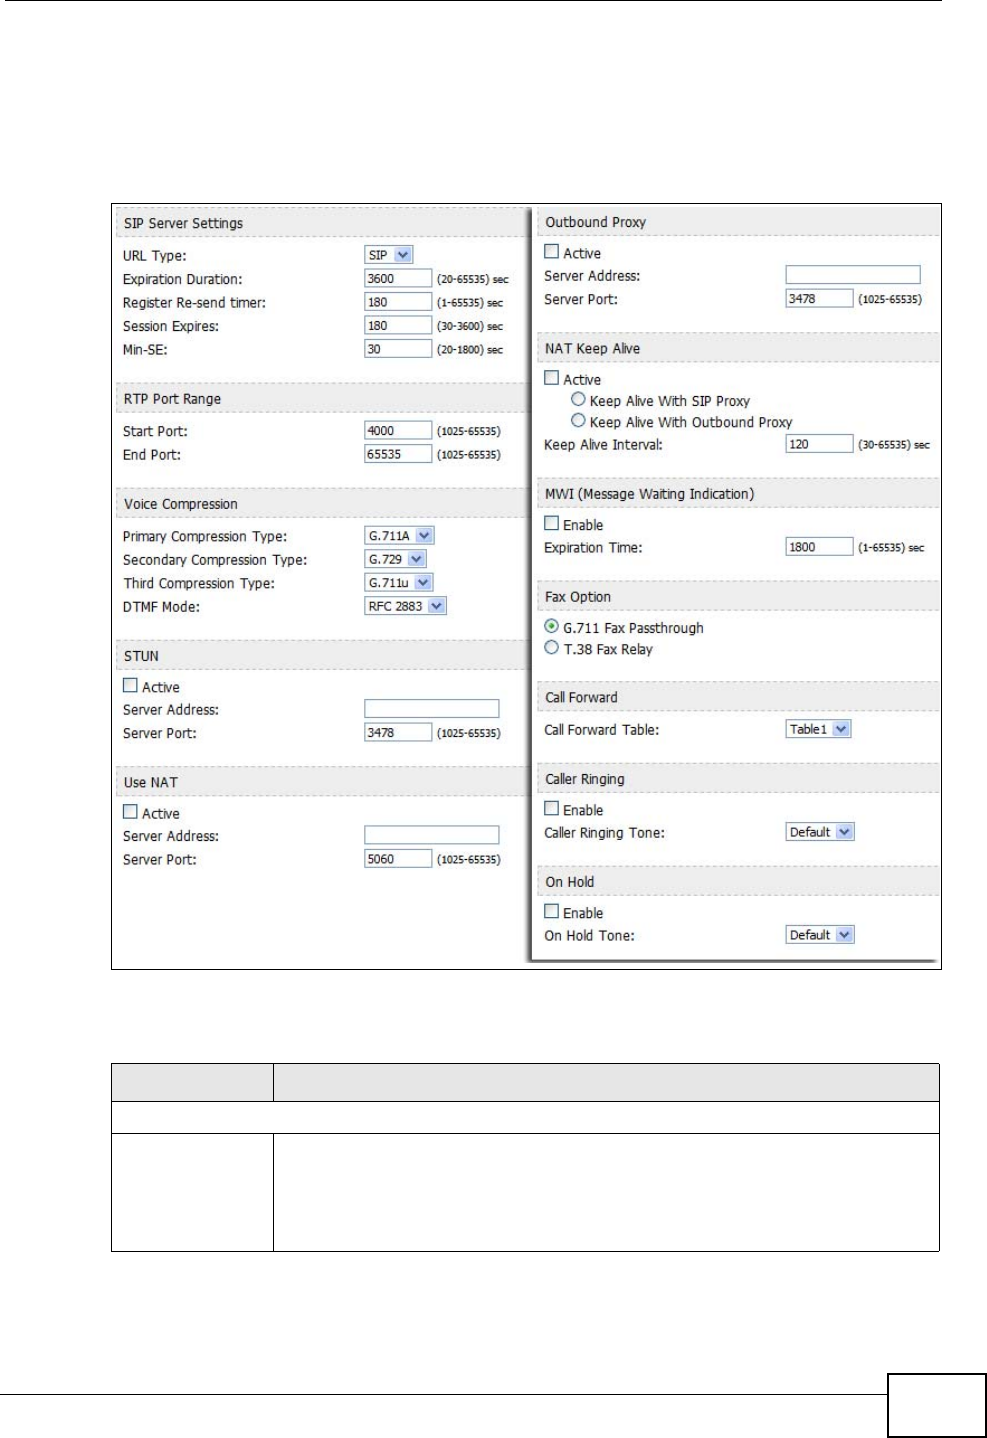Open Primary Compression Type dropdown

(399, 536)
